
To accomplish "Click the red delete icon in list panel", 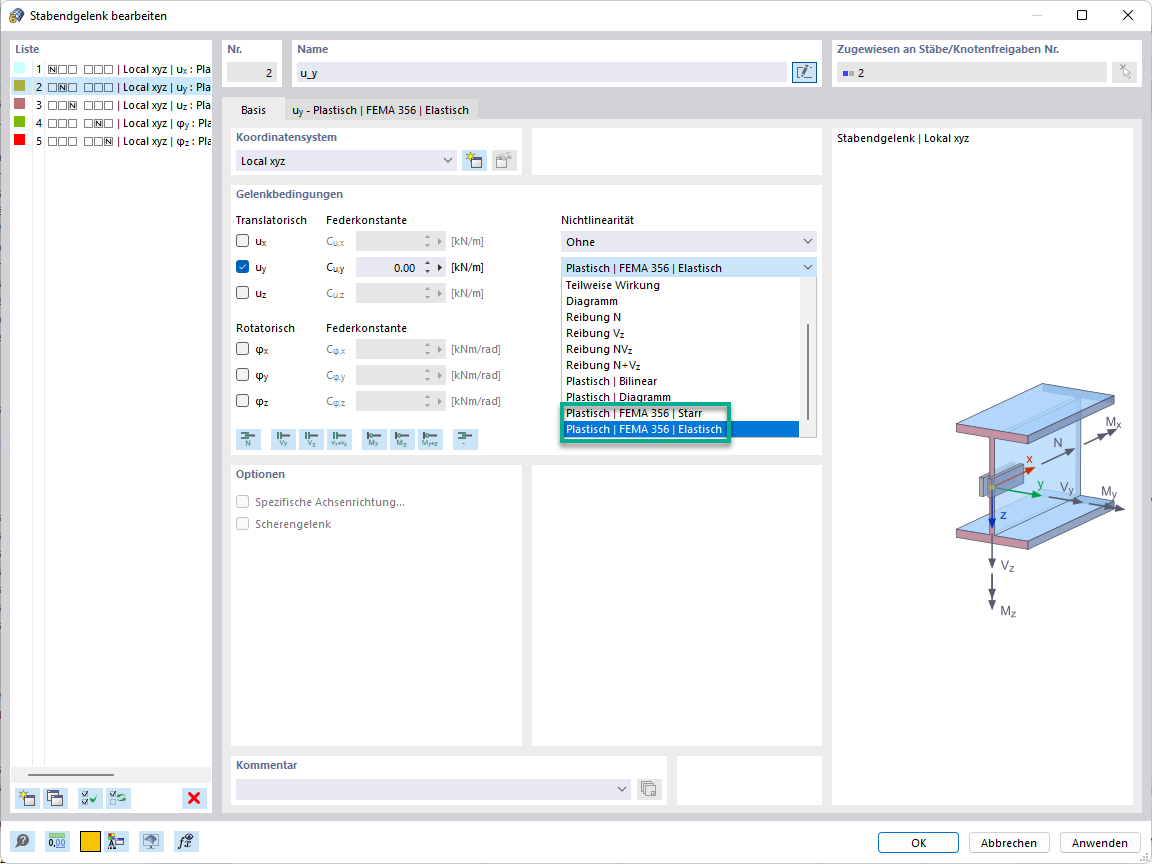I will click(x=194, y=798).
